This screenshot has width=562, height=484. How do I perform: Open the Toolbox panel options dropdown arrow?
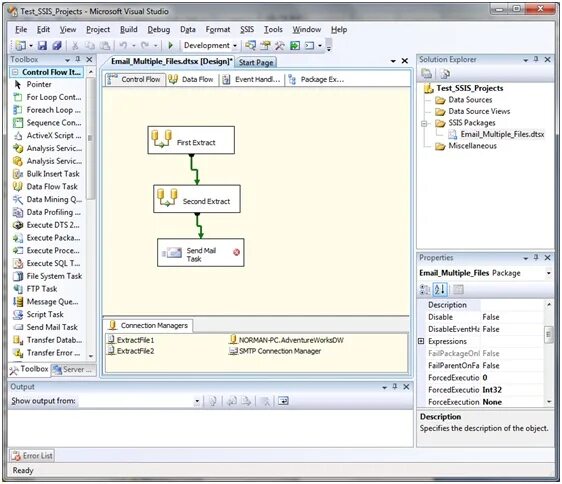pos(67,60)
